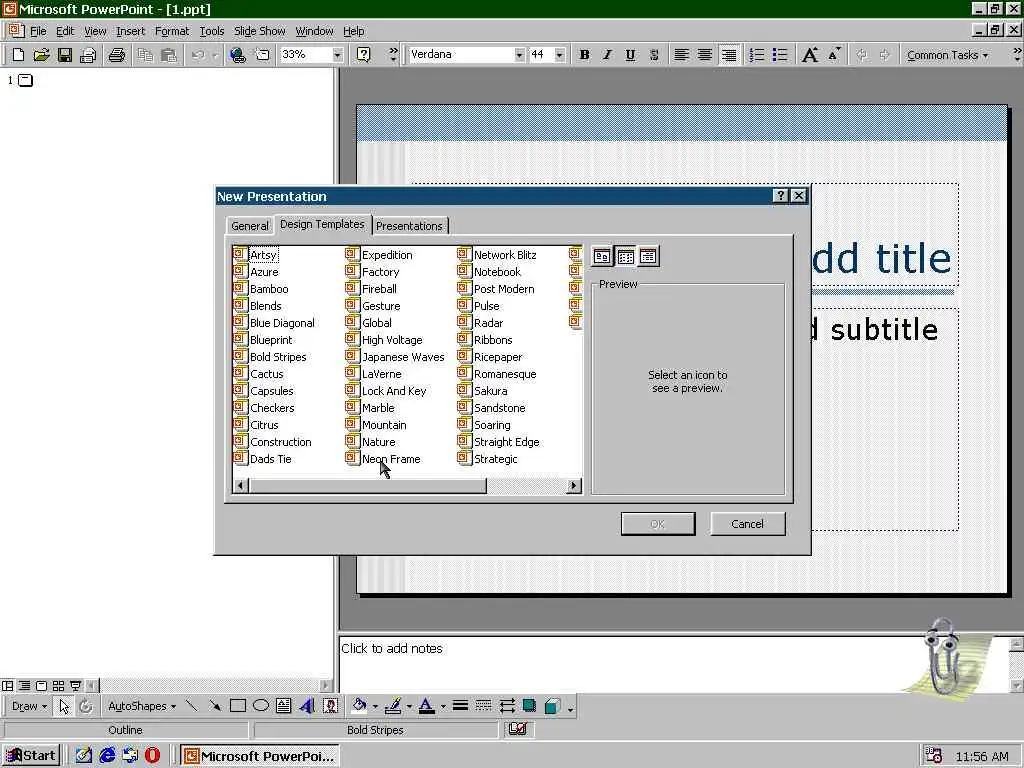Set Align Left paragraph alignment

[x=681, y=55]
